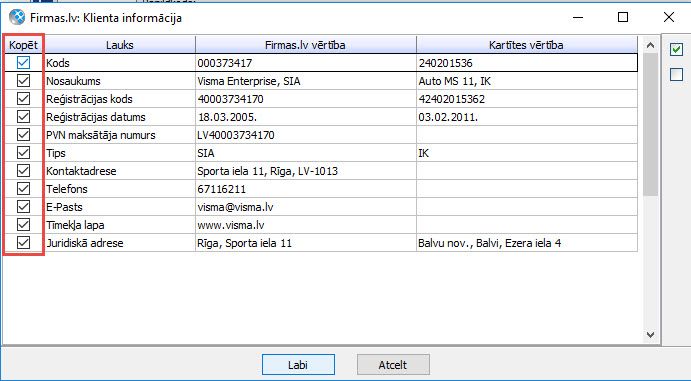Select the Firmas.lv value 000373417

click(x=225, y=63)
